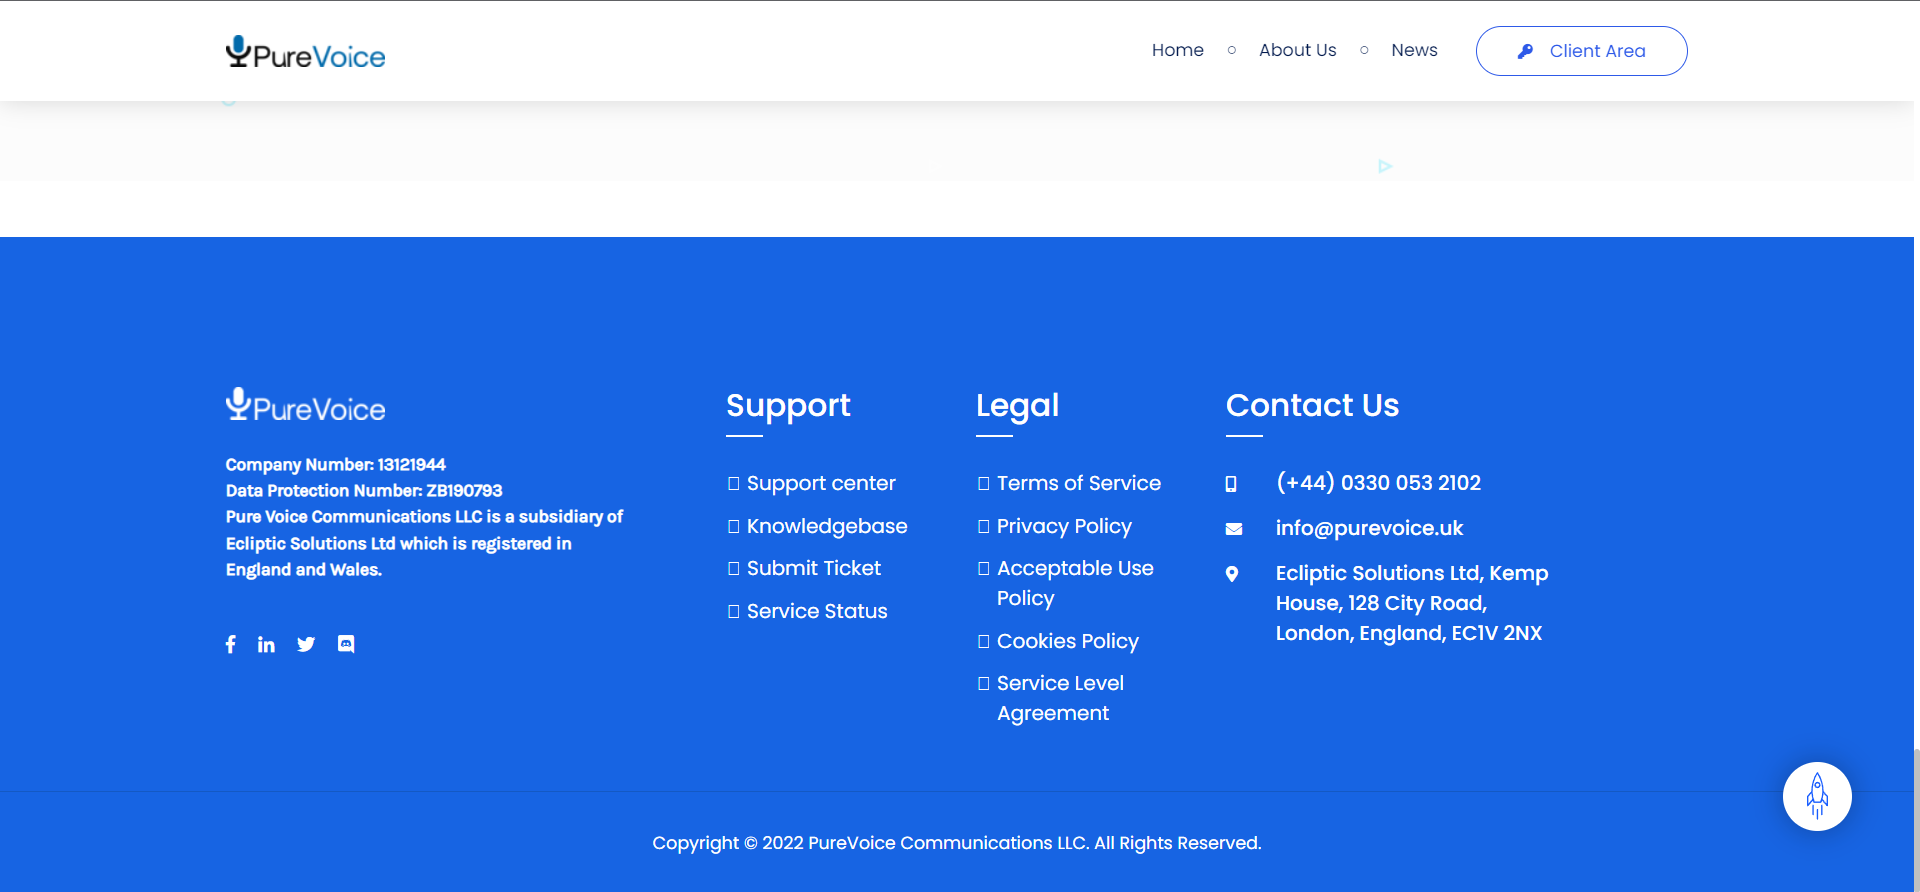Click the small ad play triangle icon

(x=1385, y=166)
